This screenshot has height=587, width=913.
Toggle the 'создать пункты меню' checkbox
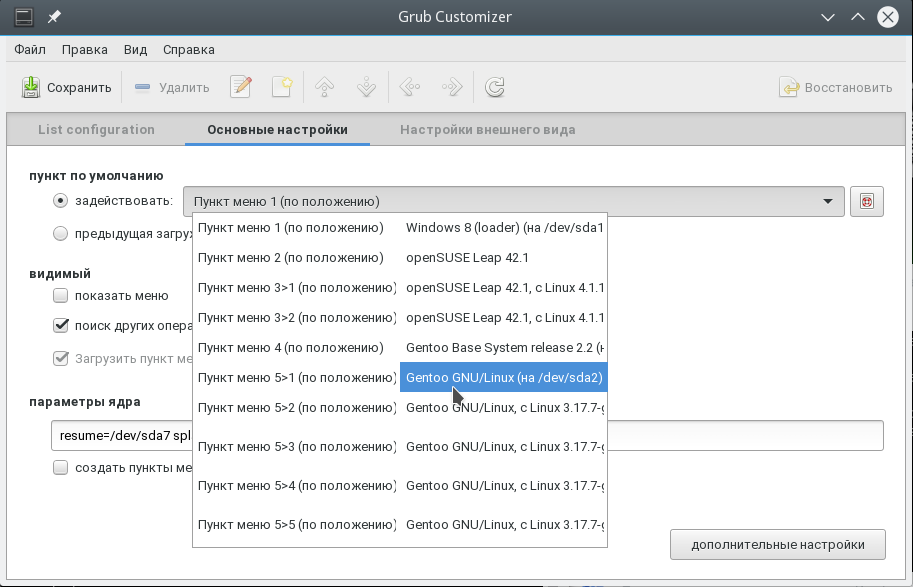(x=61, y=467)
